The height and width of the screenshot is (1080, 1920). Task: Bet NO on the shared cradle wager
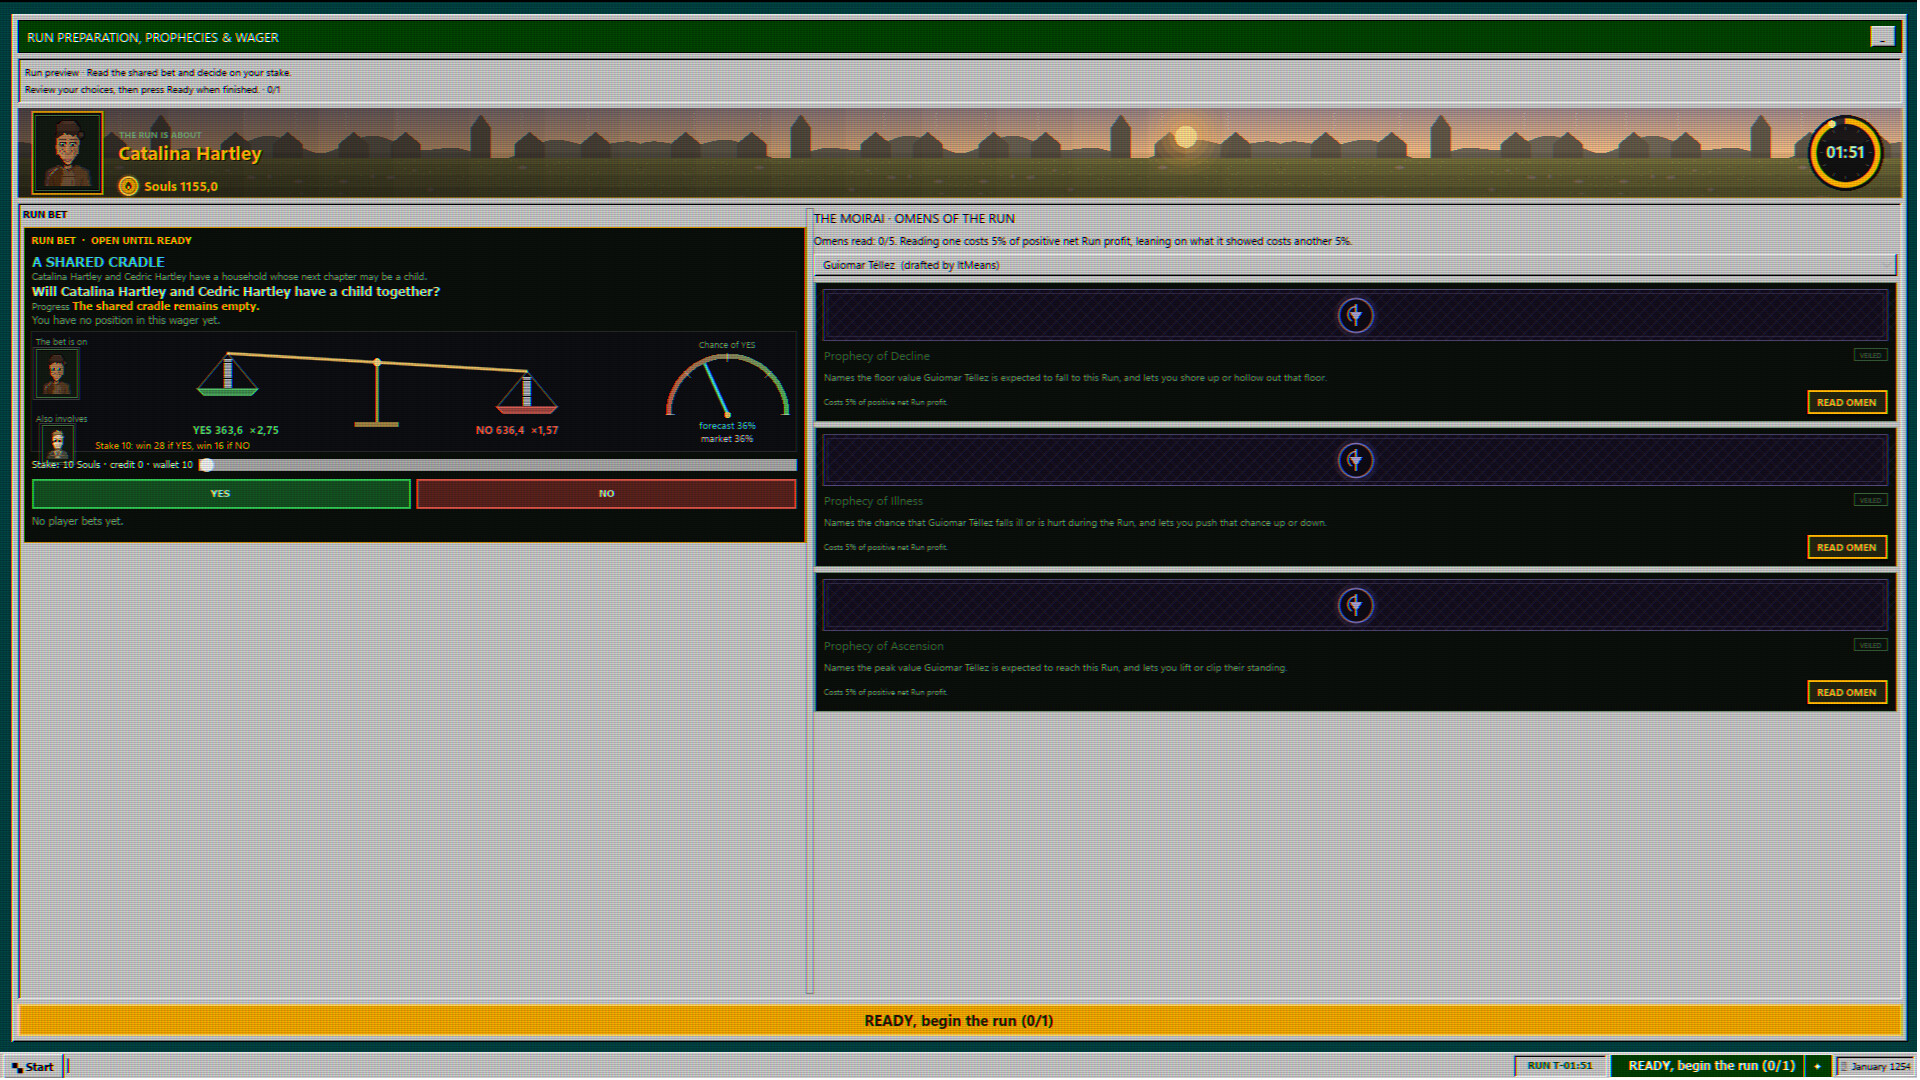(606, 494)
